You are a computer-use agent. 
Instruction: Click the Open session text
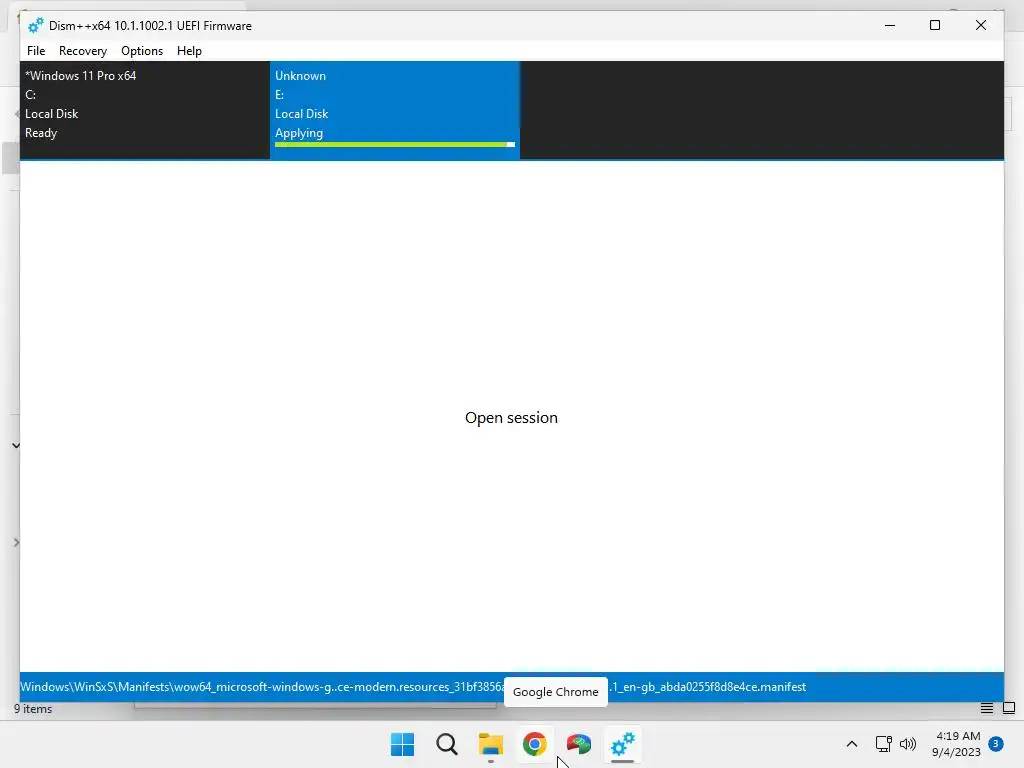coord(511,418)
